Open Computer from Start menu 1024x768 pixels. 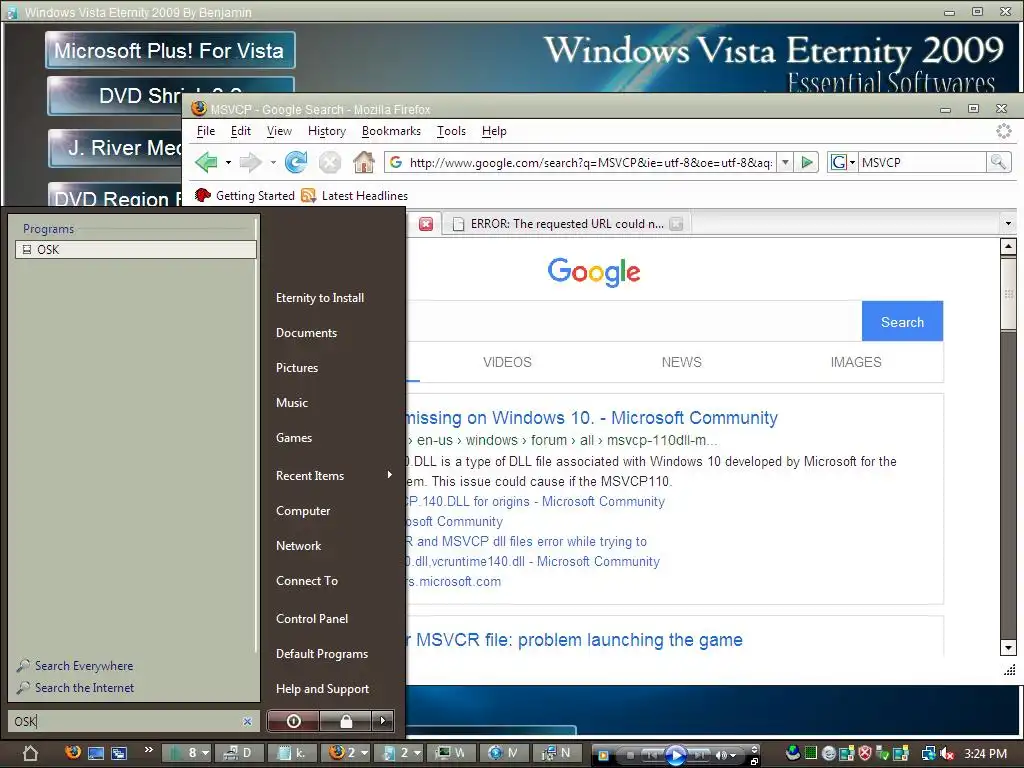click(303, 511)
